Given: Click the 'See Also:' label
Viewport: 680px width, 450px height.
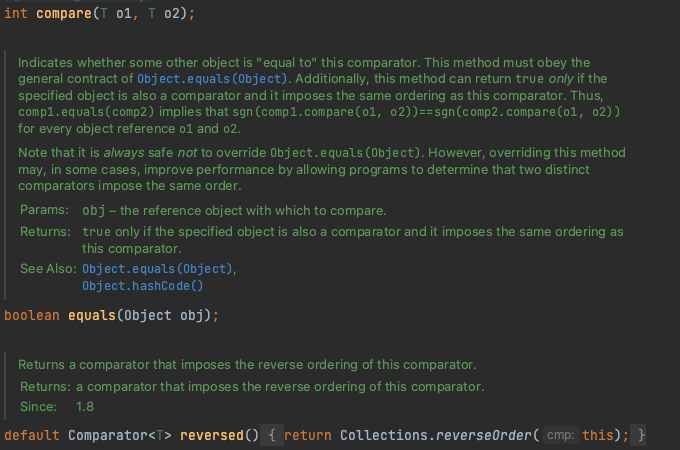Looking at the screenshot, I should click(x=48, y=269).
